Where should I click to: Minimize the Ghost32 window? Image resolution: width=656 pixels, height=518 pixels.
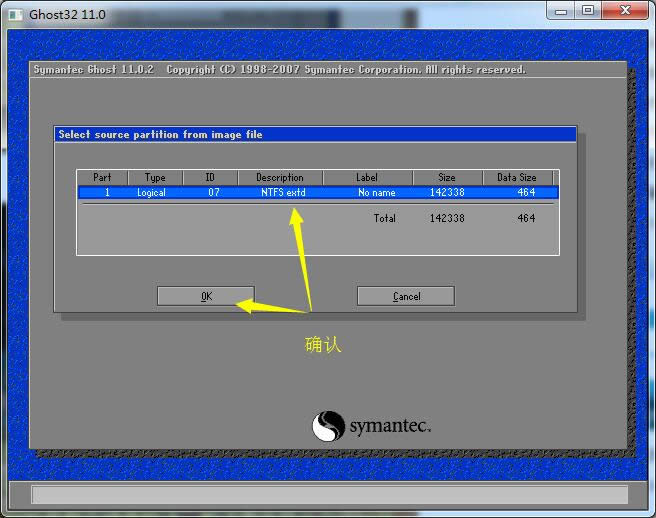click(x=560, y=10)
